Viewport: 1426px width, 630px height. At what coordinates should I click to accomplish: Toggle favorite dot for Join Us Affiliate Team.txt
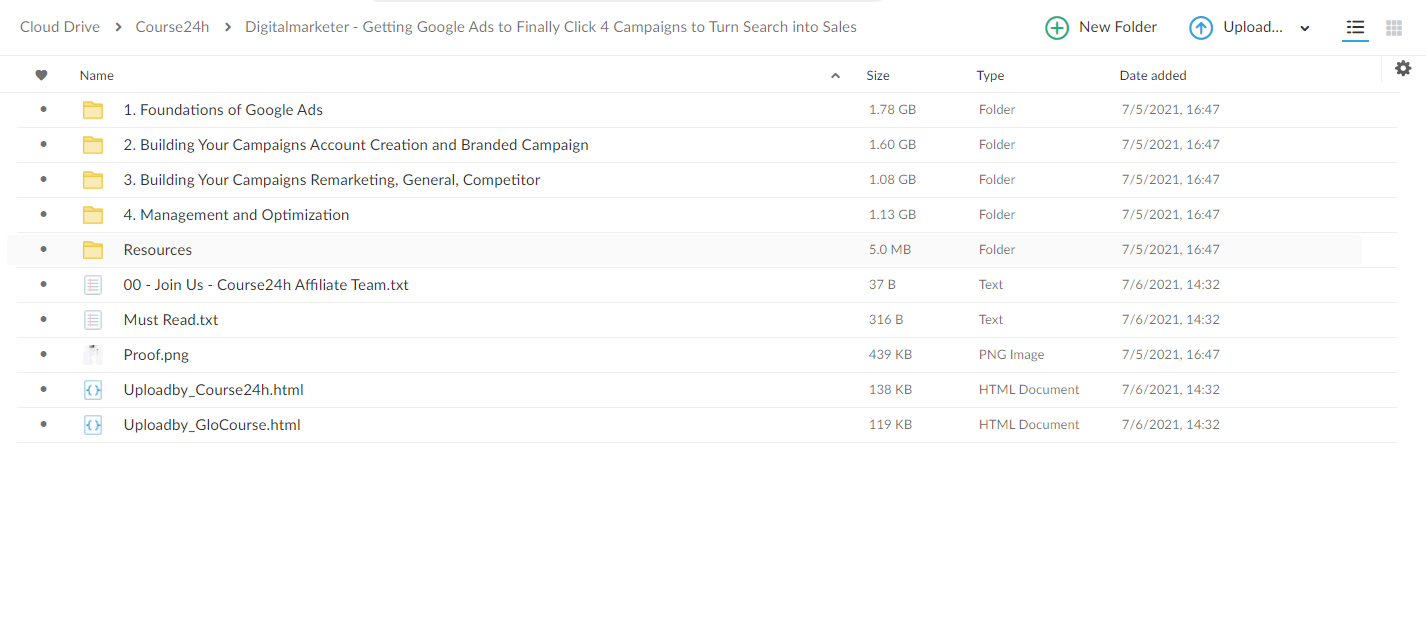coord(43,285)
